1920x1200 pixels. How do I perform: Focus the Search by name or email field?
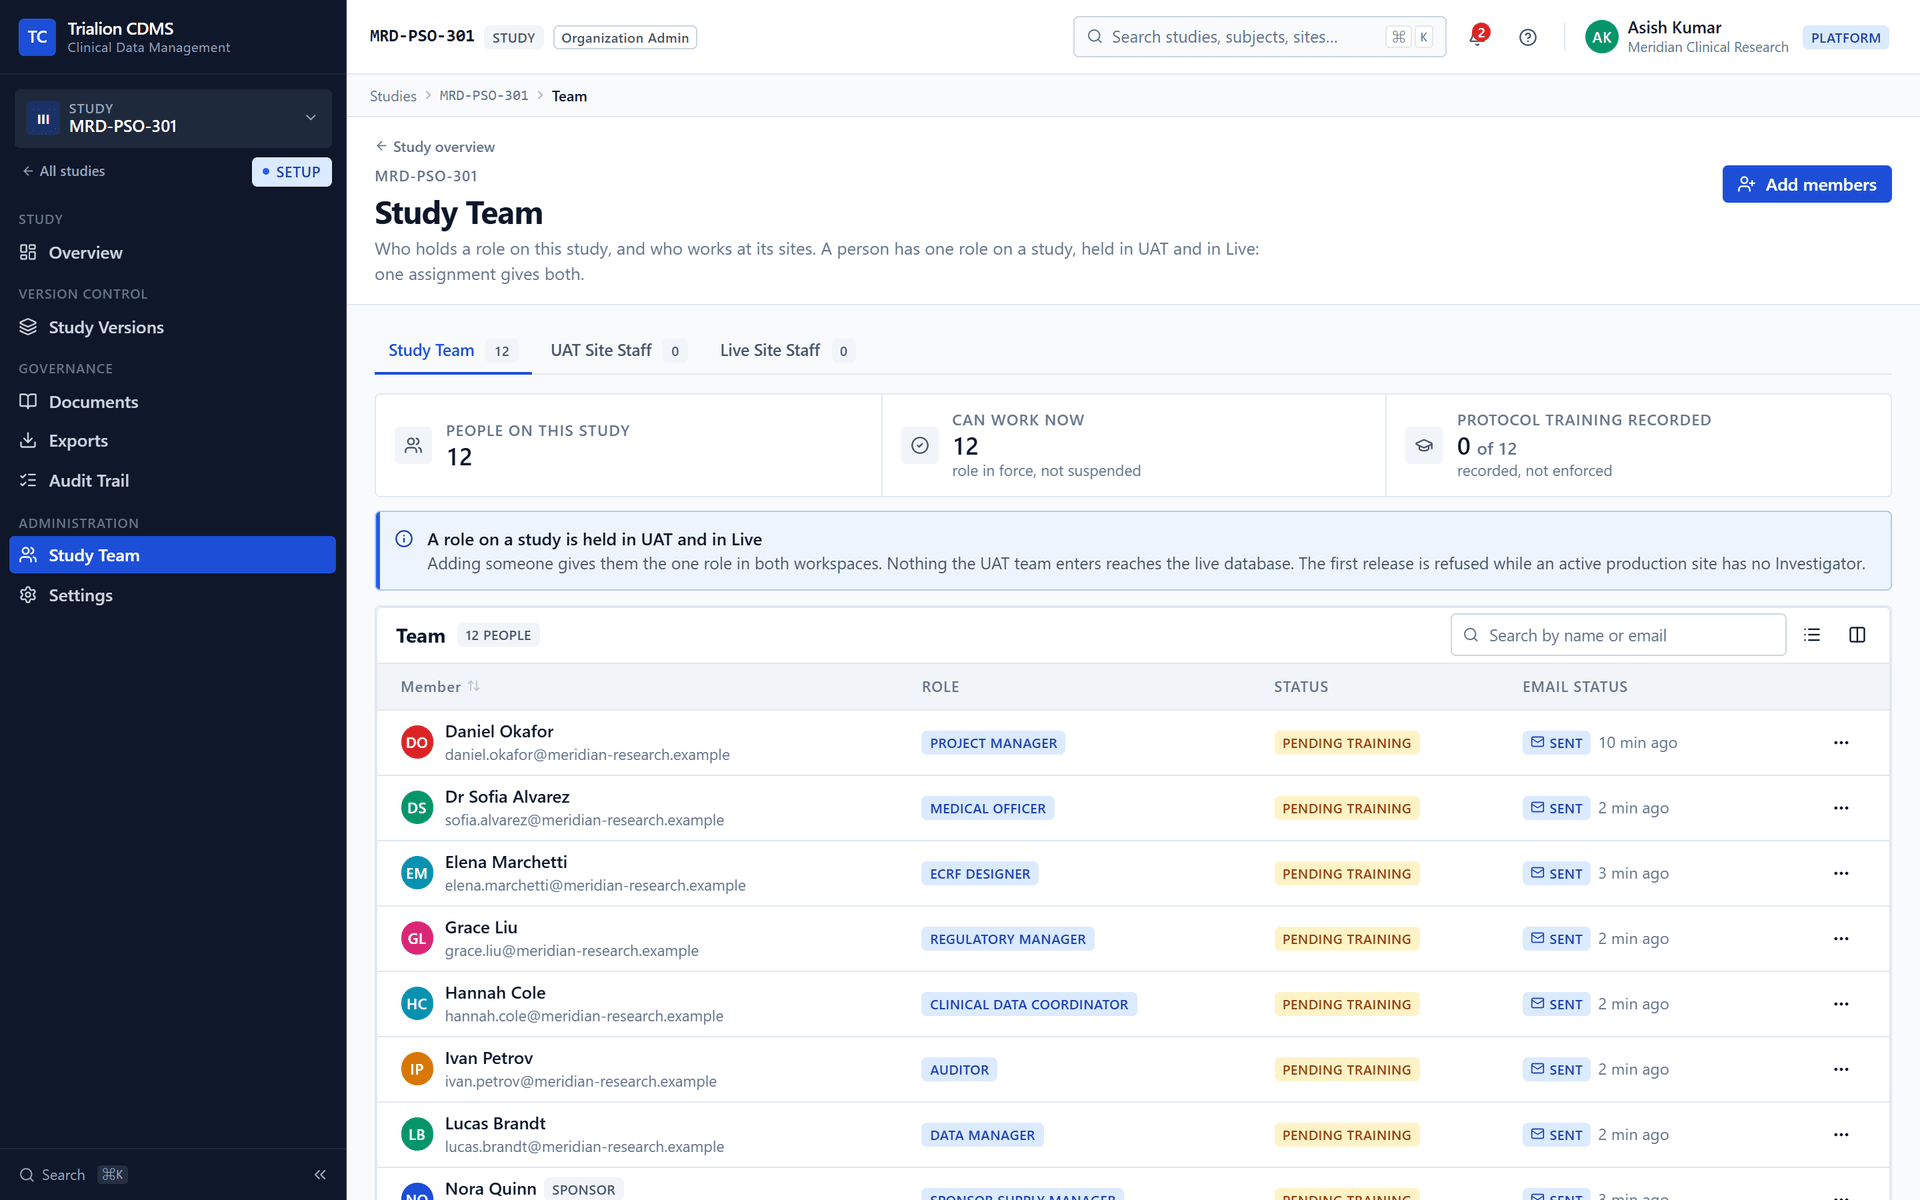[x=1618, y=635]
